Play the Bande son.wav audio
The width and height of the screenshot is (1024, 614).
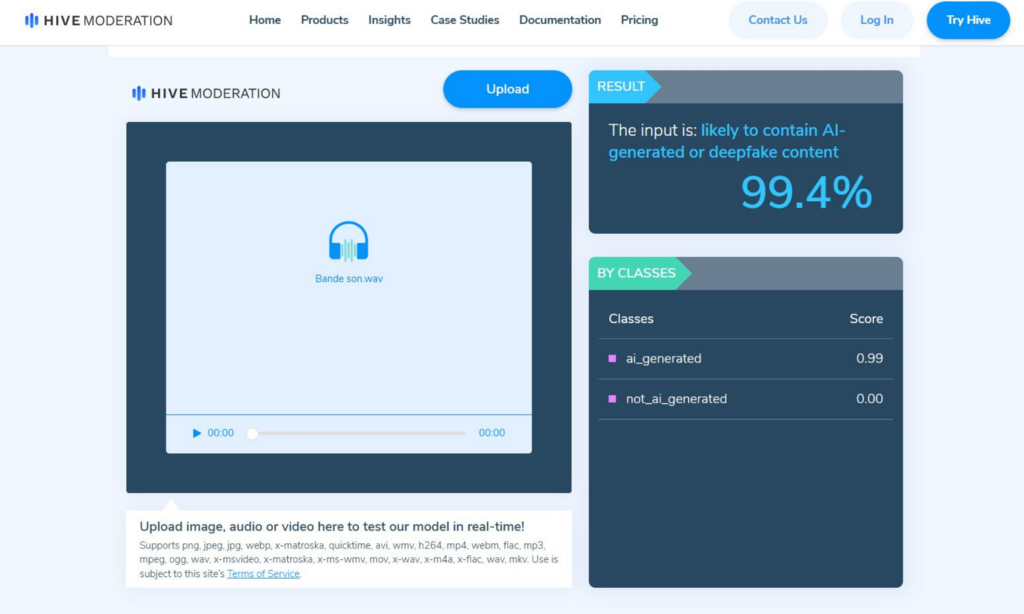click(197, 433)
